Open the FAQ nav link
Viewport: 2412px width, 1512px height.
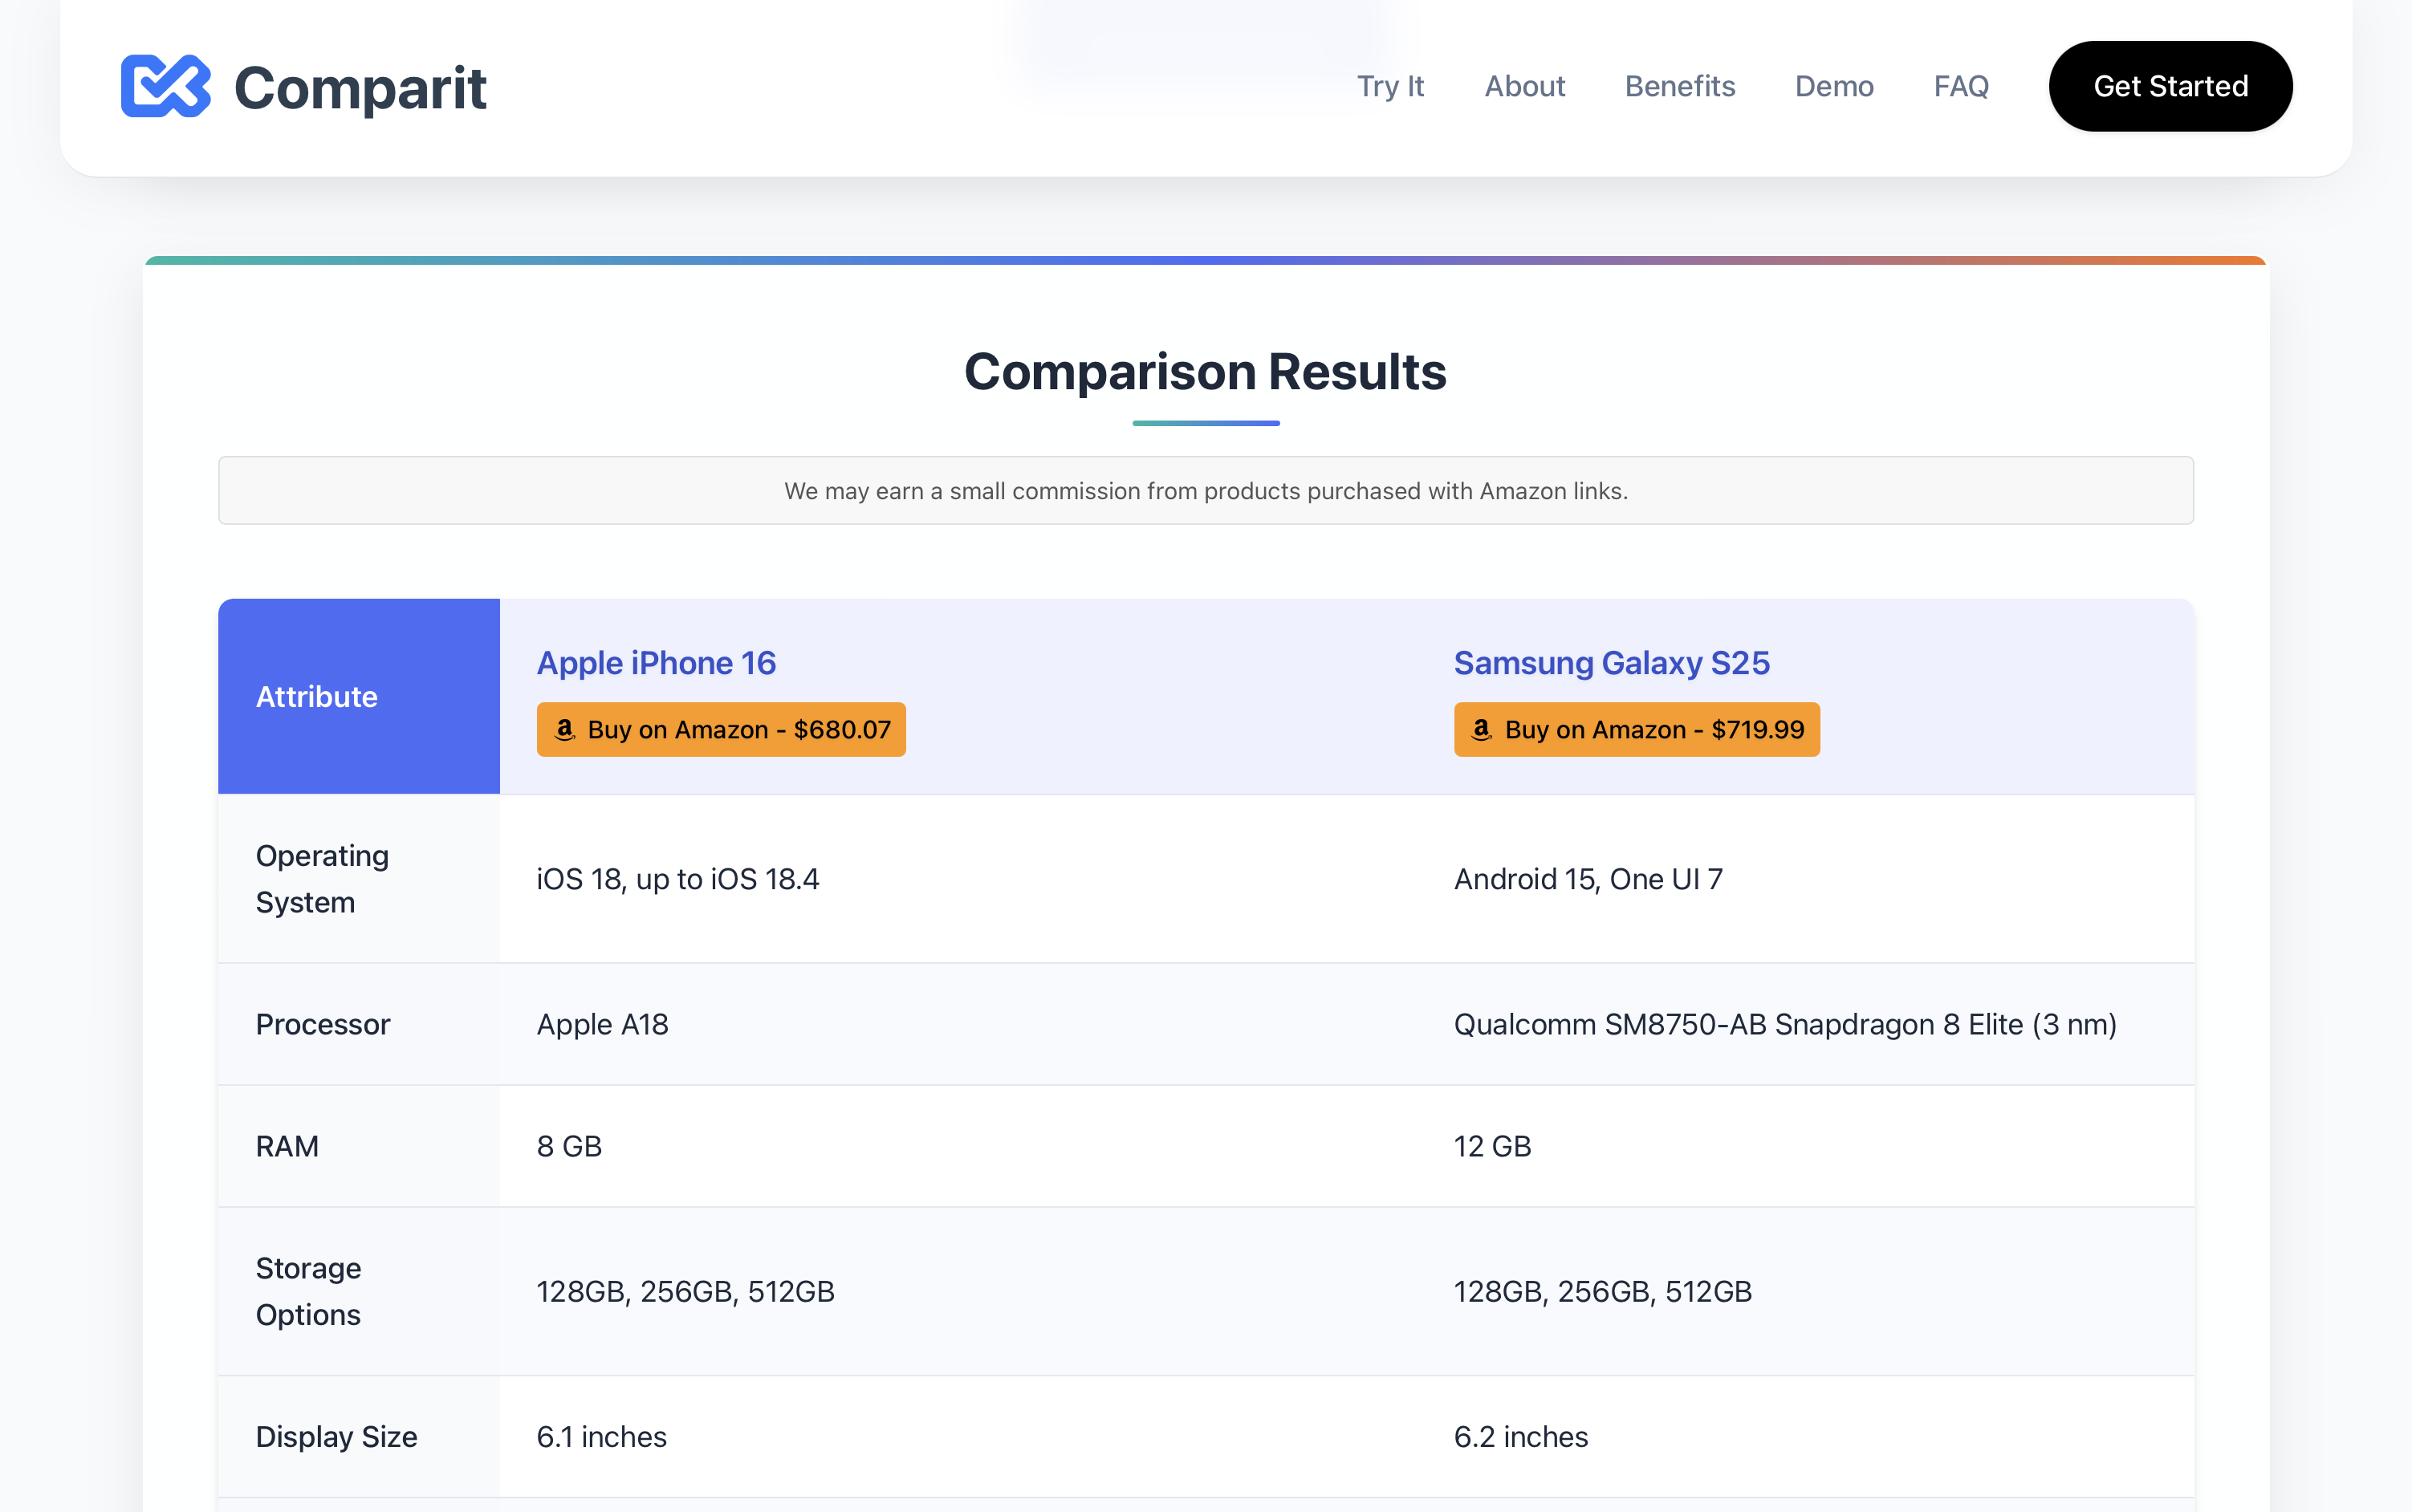(x=1961, y=86)
